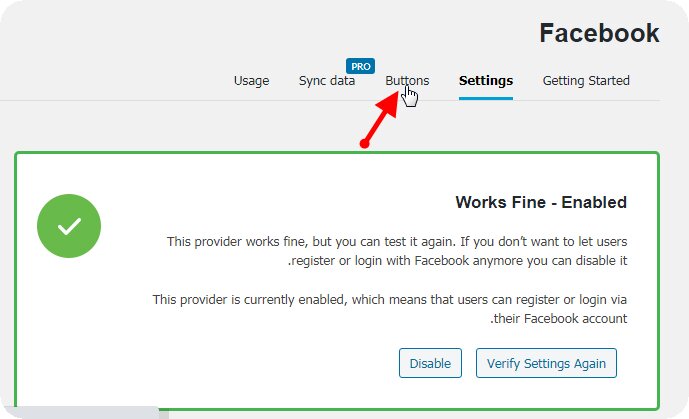Screen dimensions: 689x419
Task: Click the red dot at the arrow's tail
Action: tap(365, 145)
